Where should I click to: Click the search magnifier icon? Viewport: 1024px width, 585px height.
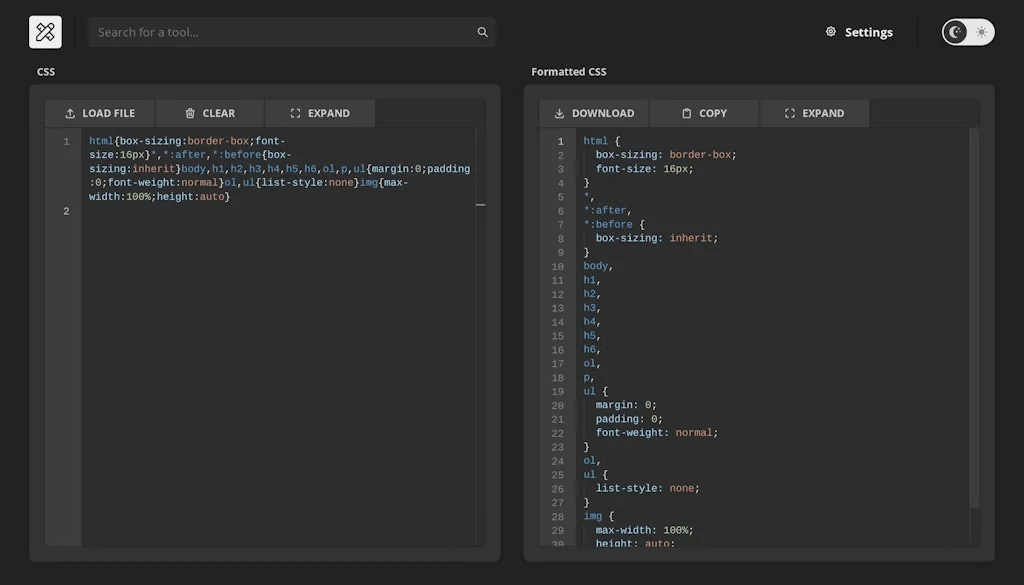tap(483, 32)
